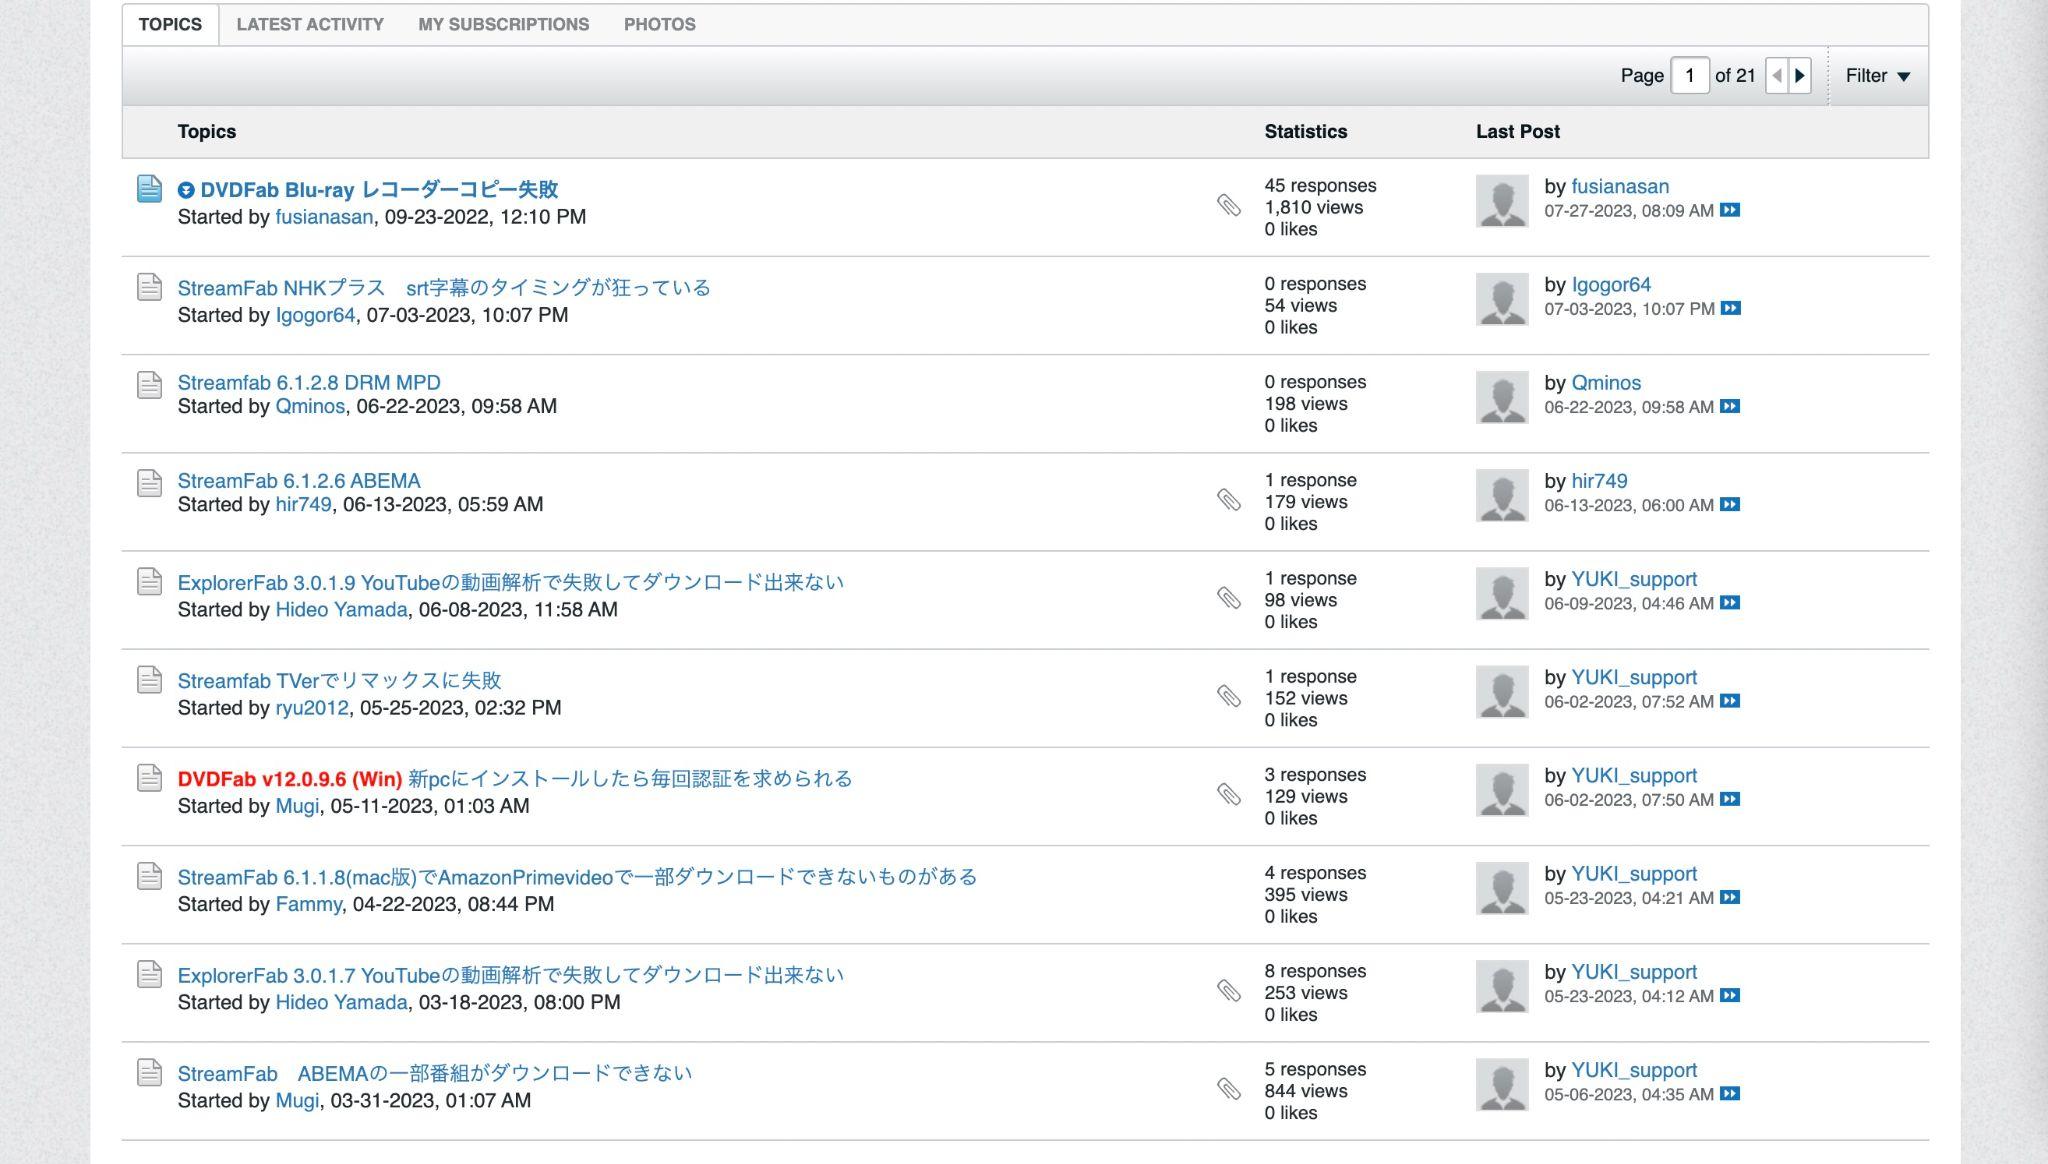Open topic ExplorerFab 3.0.1.9 YouTube

click(x=511, y=582)
